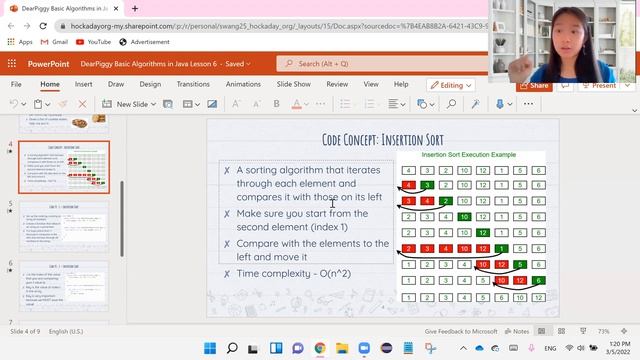
Task: Open Zoom from the taskbar
Action: tap(364, 348)
